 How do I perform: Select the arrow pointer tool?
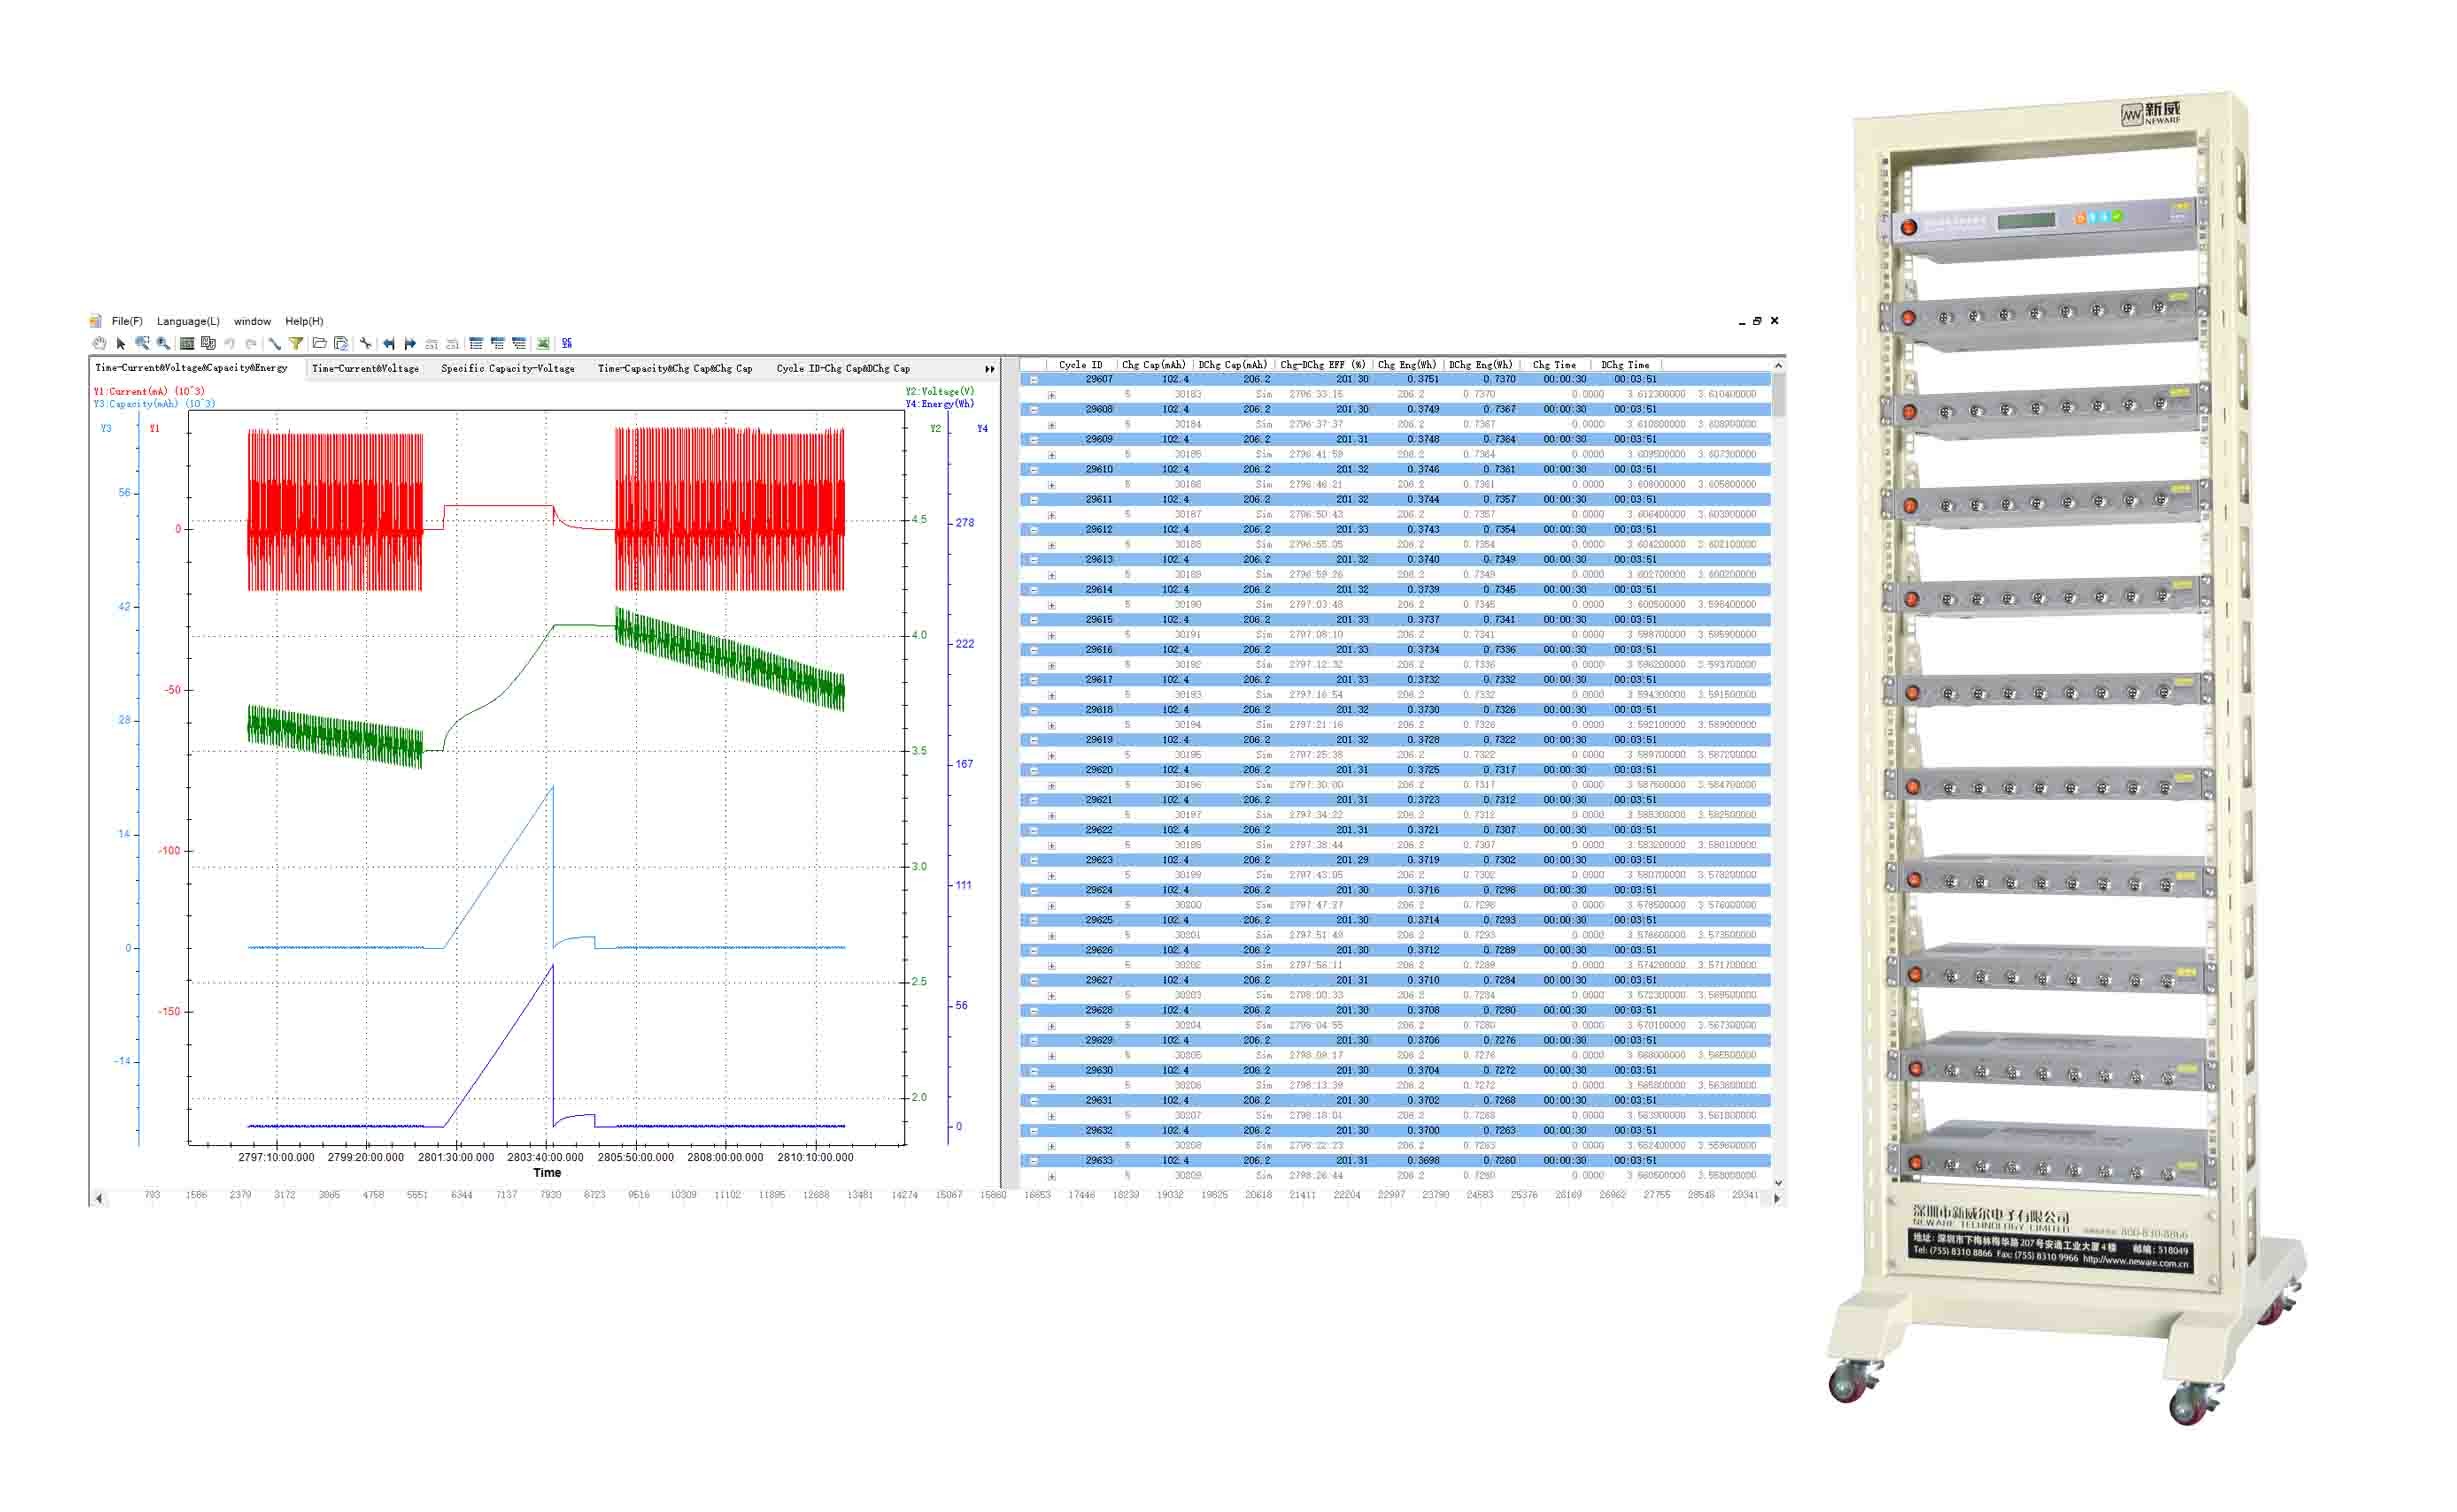pyautogui.click(x=121, y=343)
